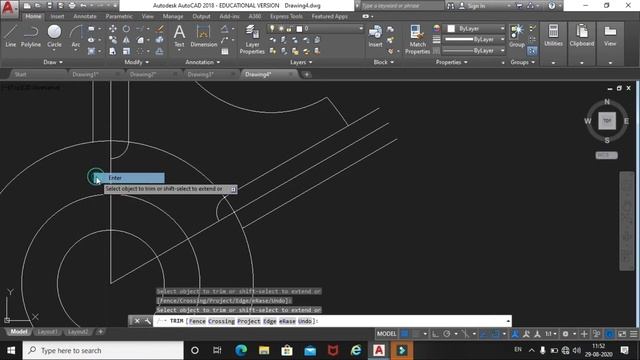640x360 pixels.
Task: Expand the Modify panel
Action: 137,62
